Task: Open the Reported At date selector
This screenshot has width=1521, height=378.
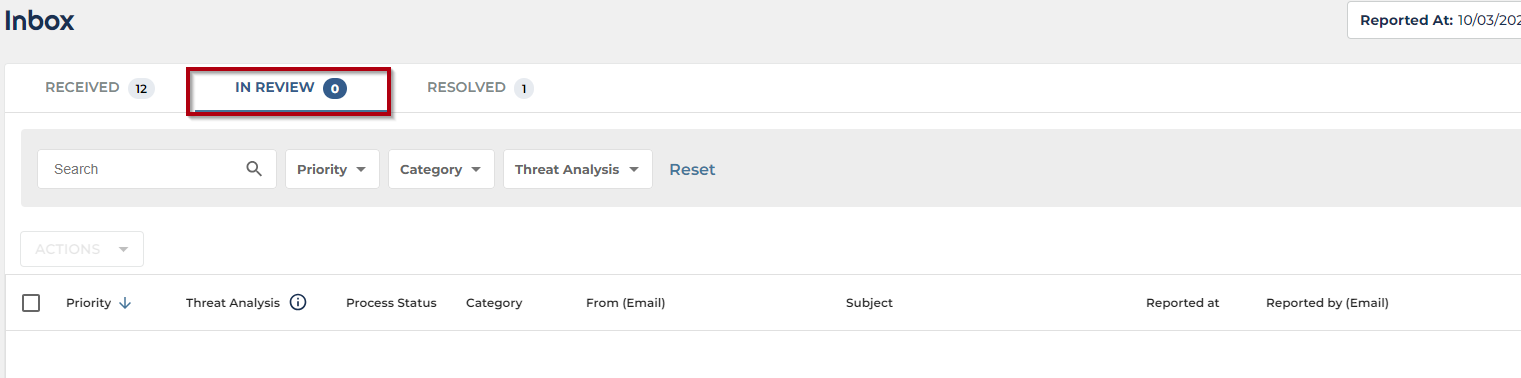Action: 1434,20
